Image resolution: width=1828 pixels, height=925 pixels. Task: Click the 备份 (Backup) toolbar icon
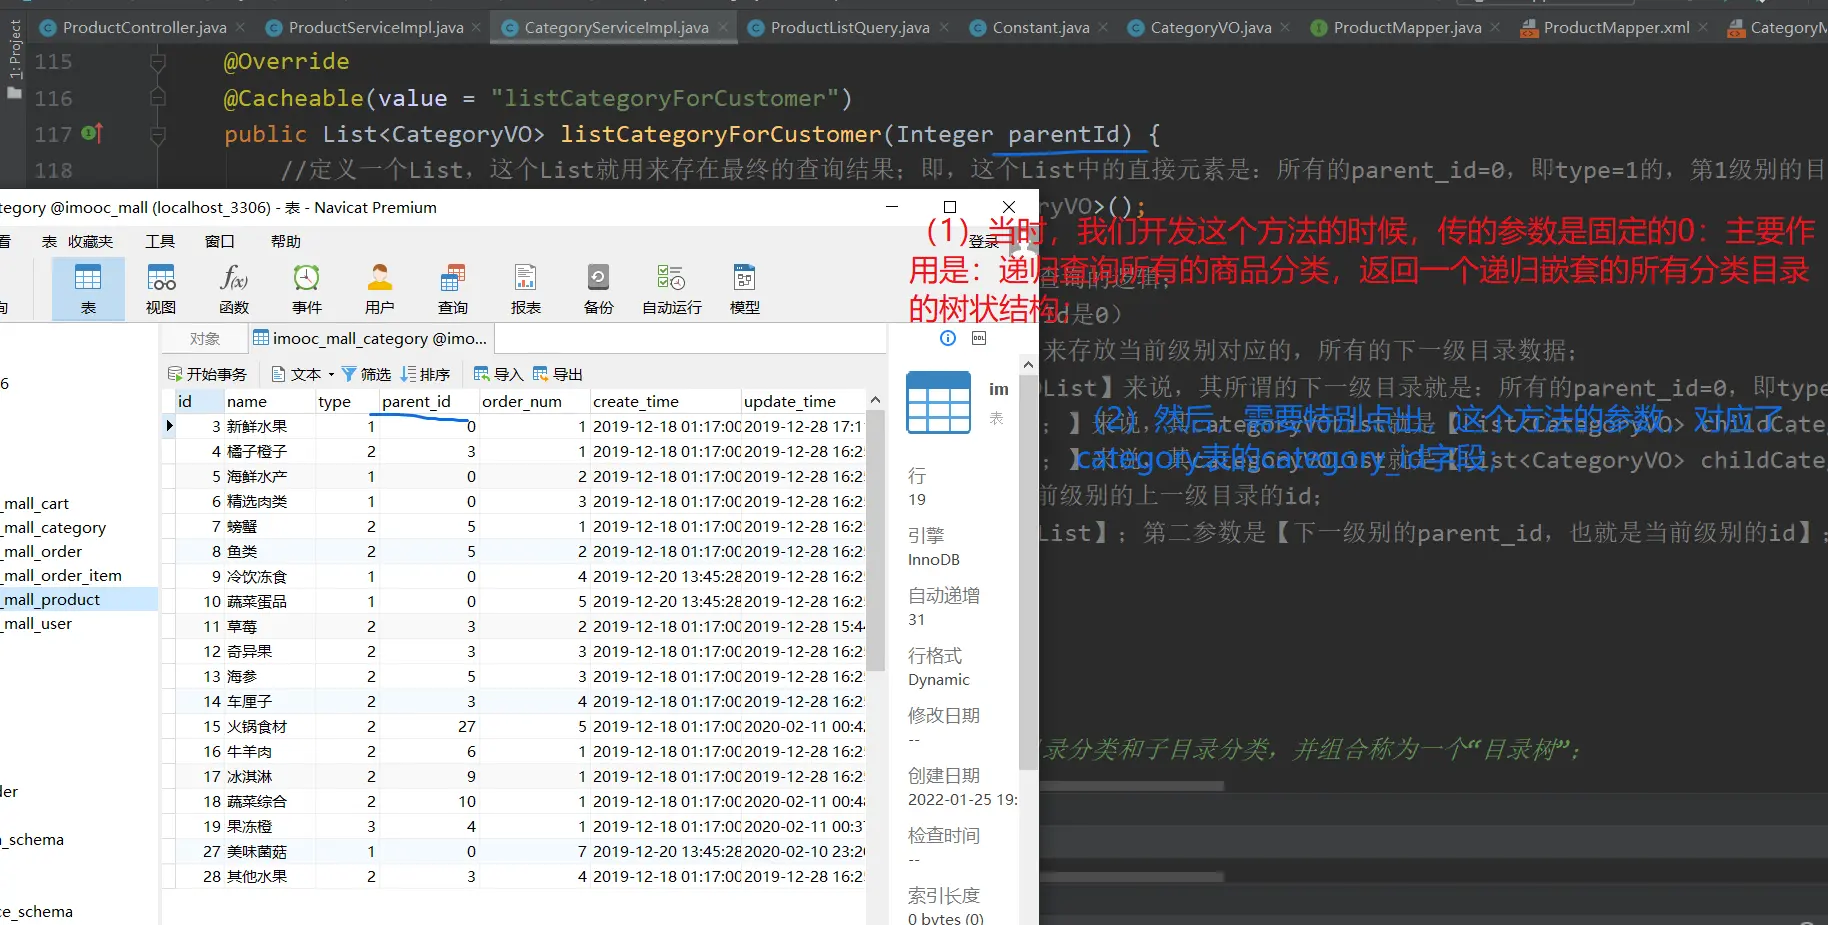(x=599, y=287)
